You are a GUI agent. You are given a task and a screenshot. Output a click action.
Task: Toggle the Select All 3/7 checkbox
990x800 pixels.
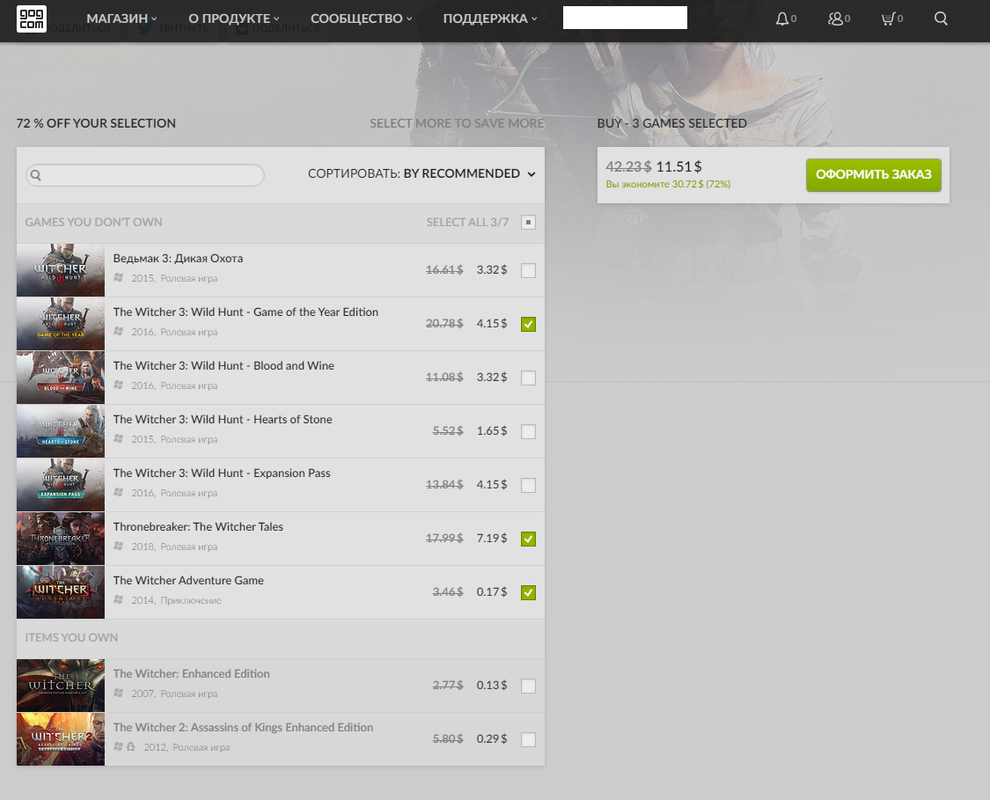(x=528, y=222)
